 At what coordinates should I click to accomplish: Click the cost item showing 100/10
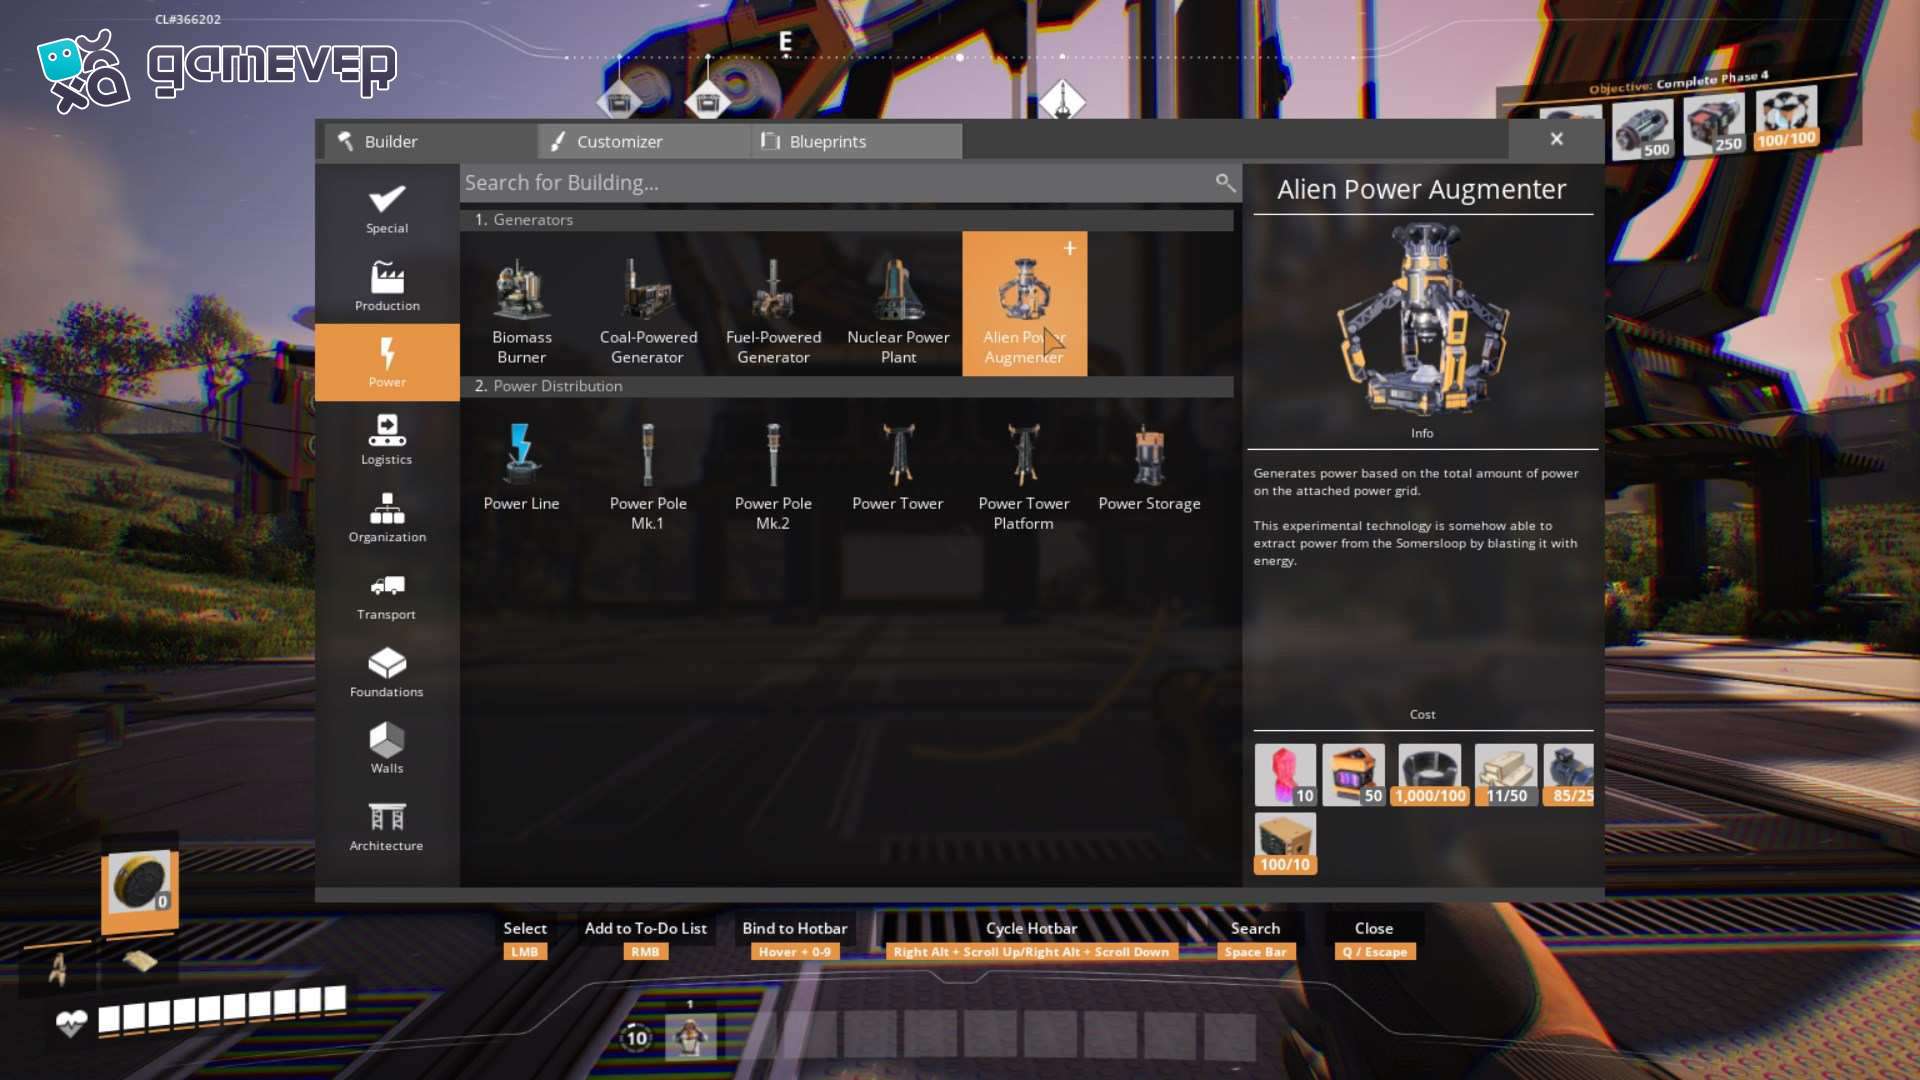click(x=1286, y=844)
